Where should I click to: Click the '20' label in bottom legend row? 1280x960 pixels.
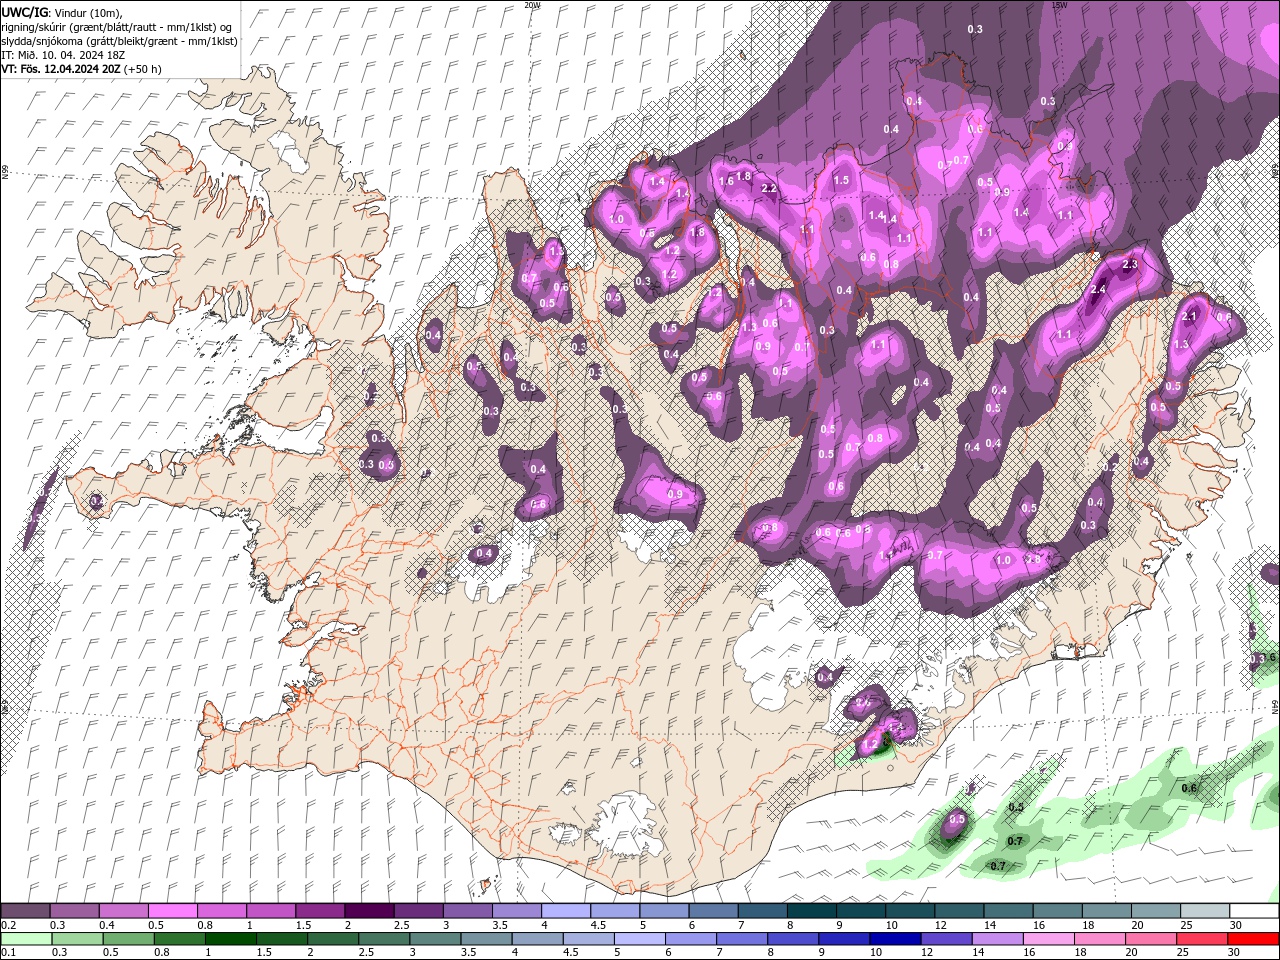point(1130,953)
